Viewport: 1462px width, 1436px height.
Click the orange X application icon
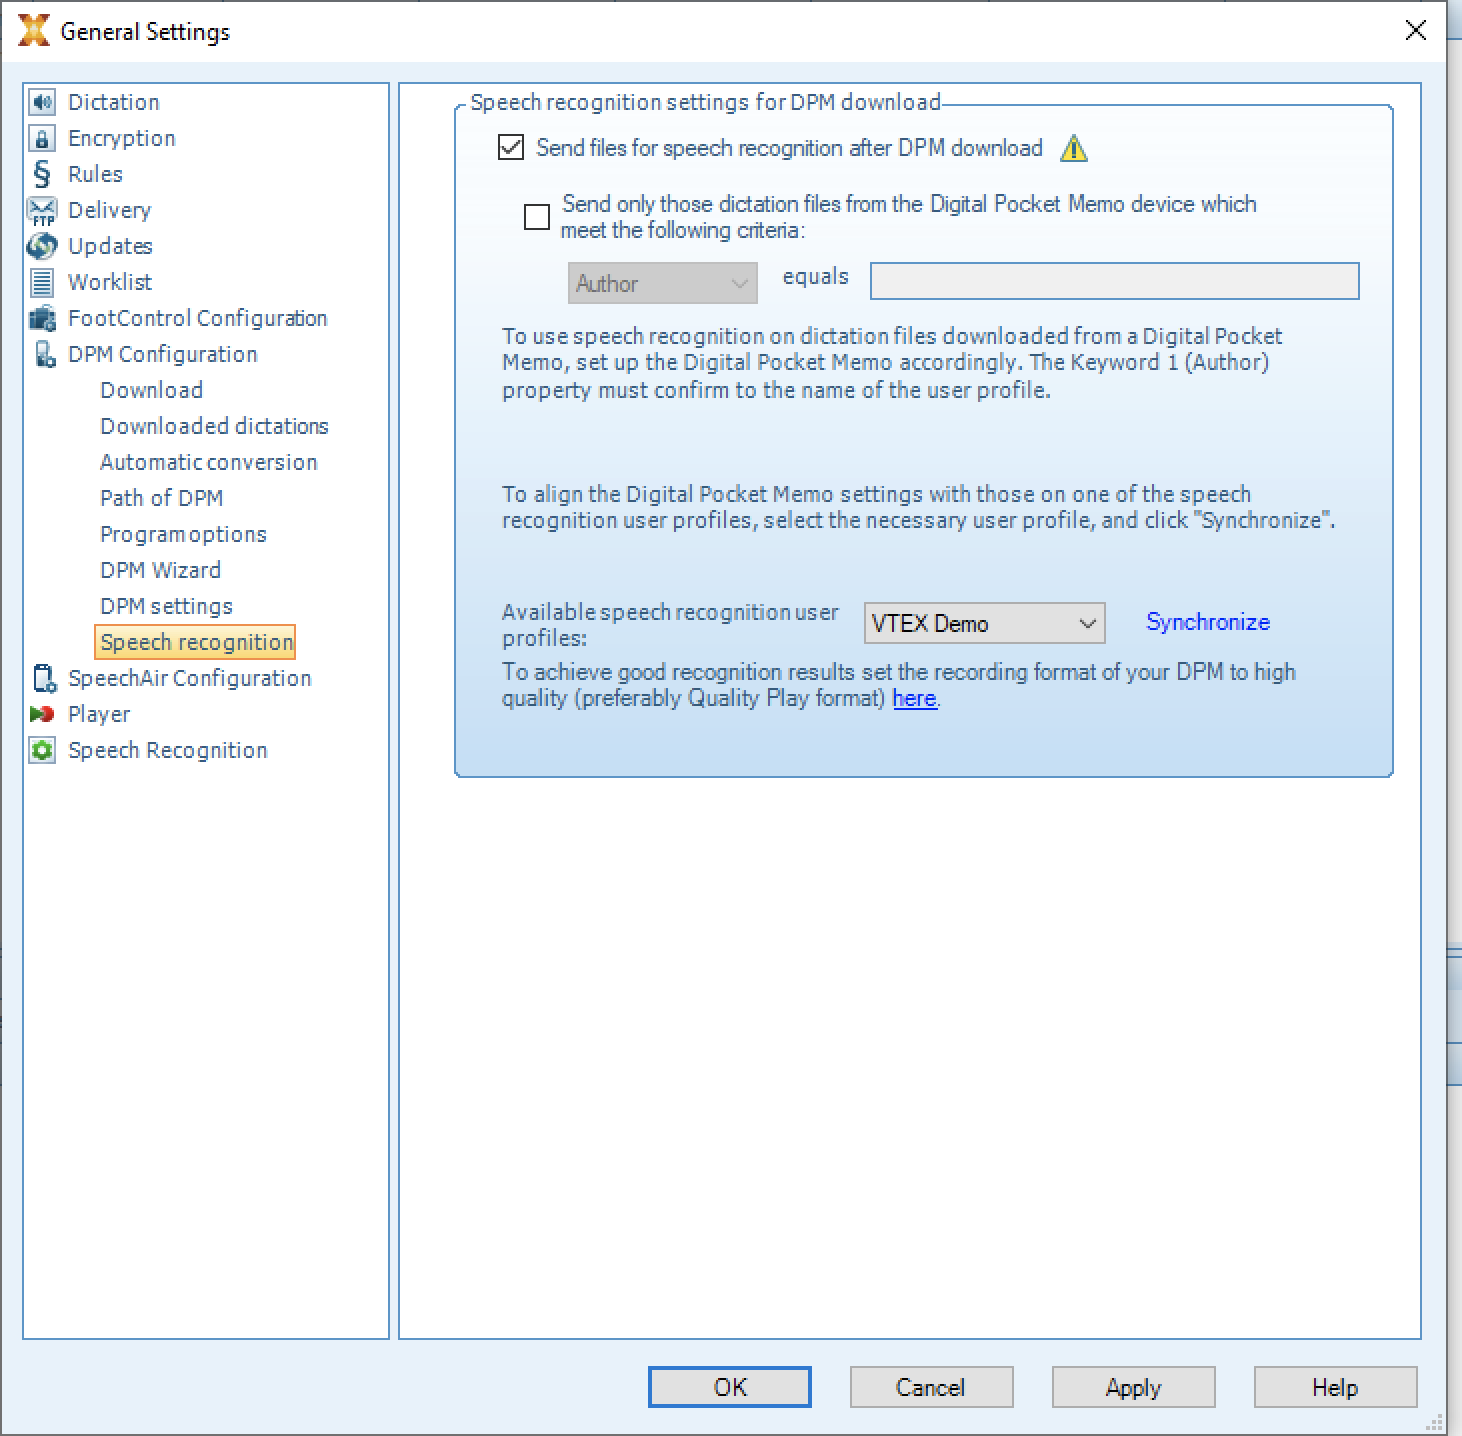(33, 31)
